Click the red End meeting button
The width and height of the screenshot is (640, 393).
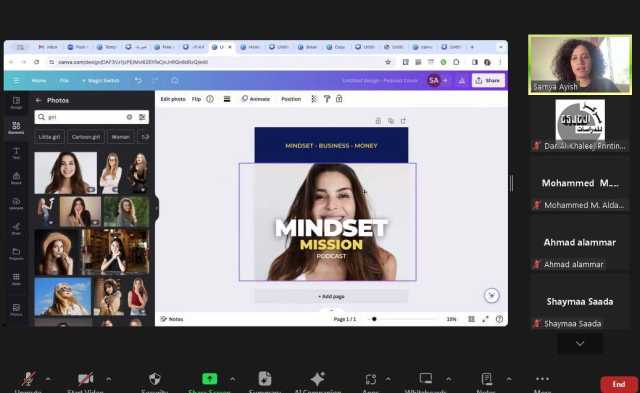[x=619, y=384]
